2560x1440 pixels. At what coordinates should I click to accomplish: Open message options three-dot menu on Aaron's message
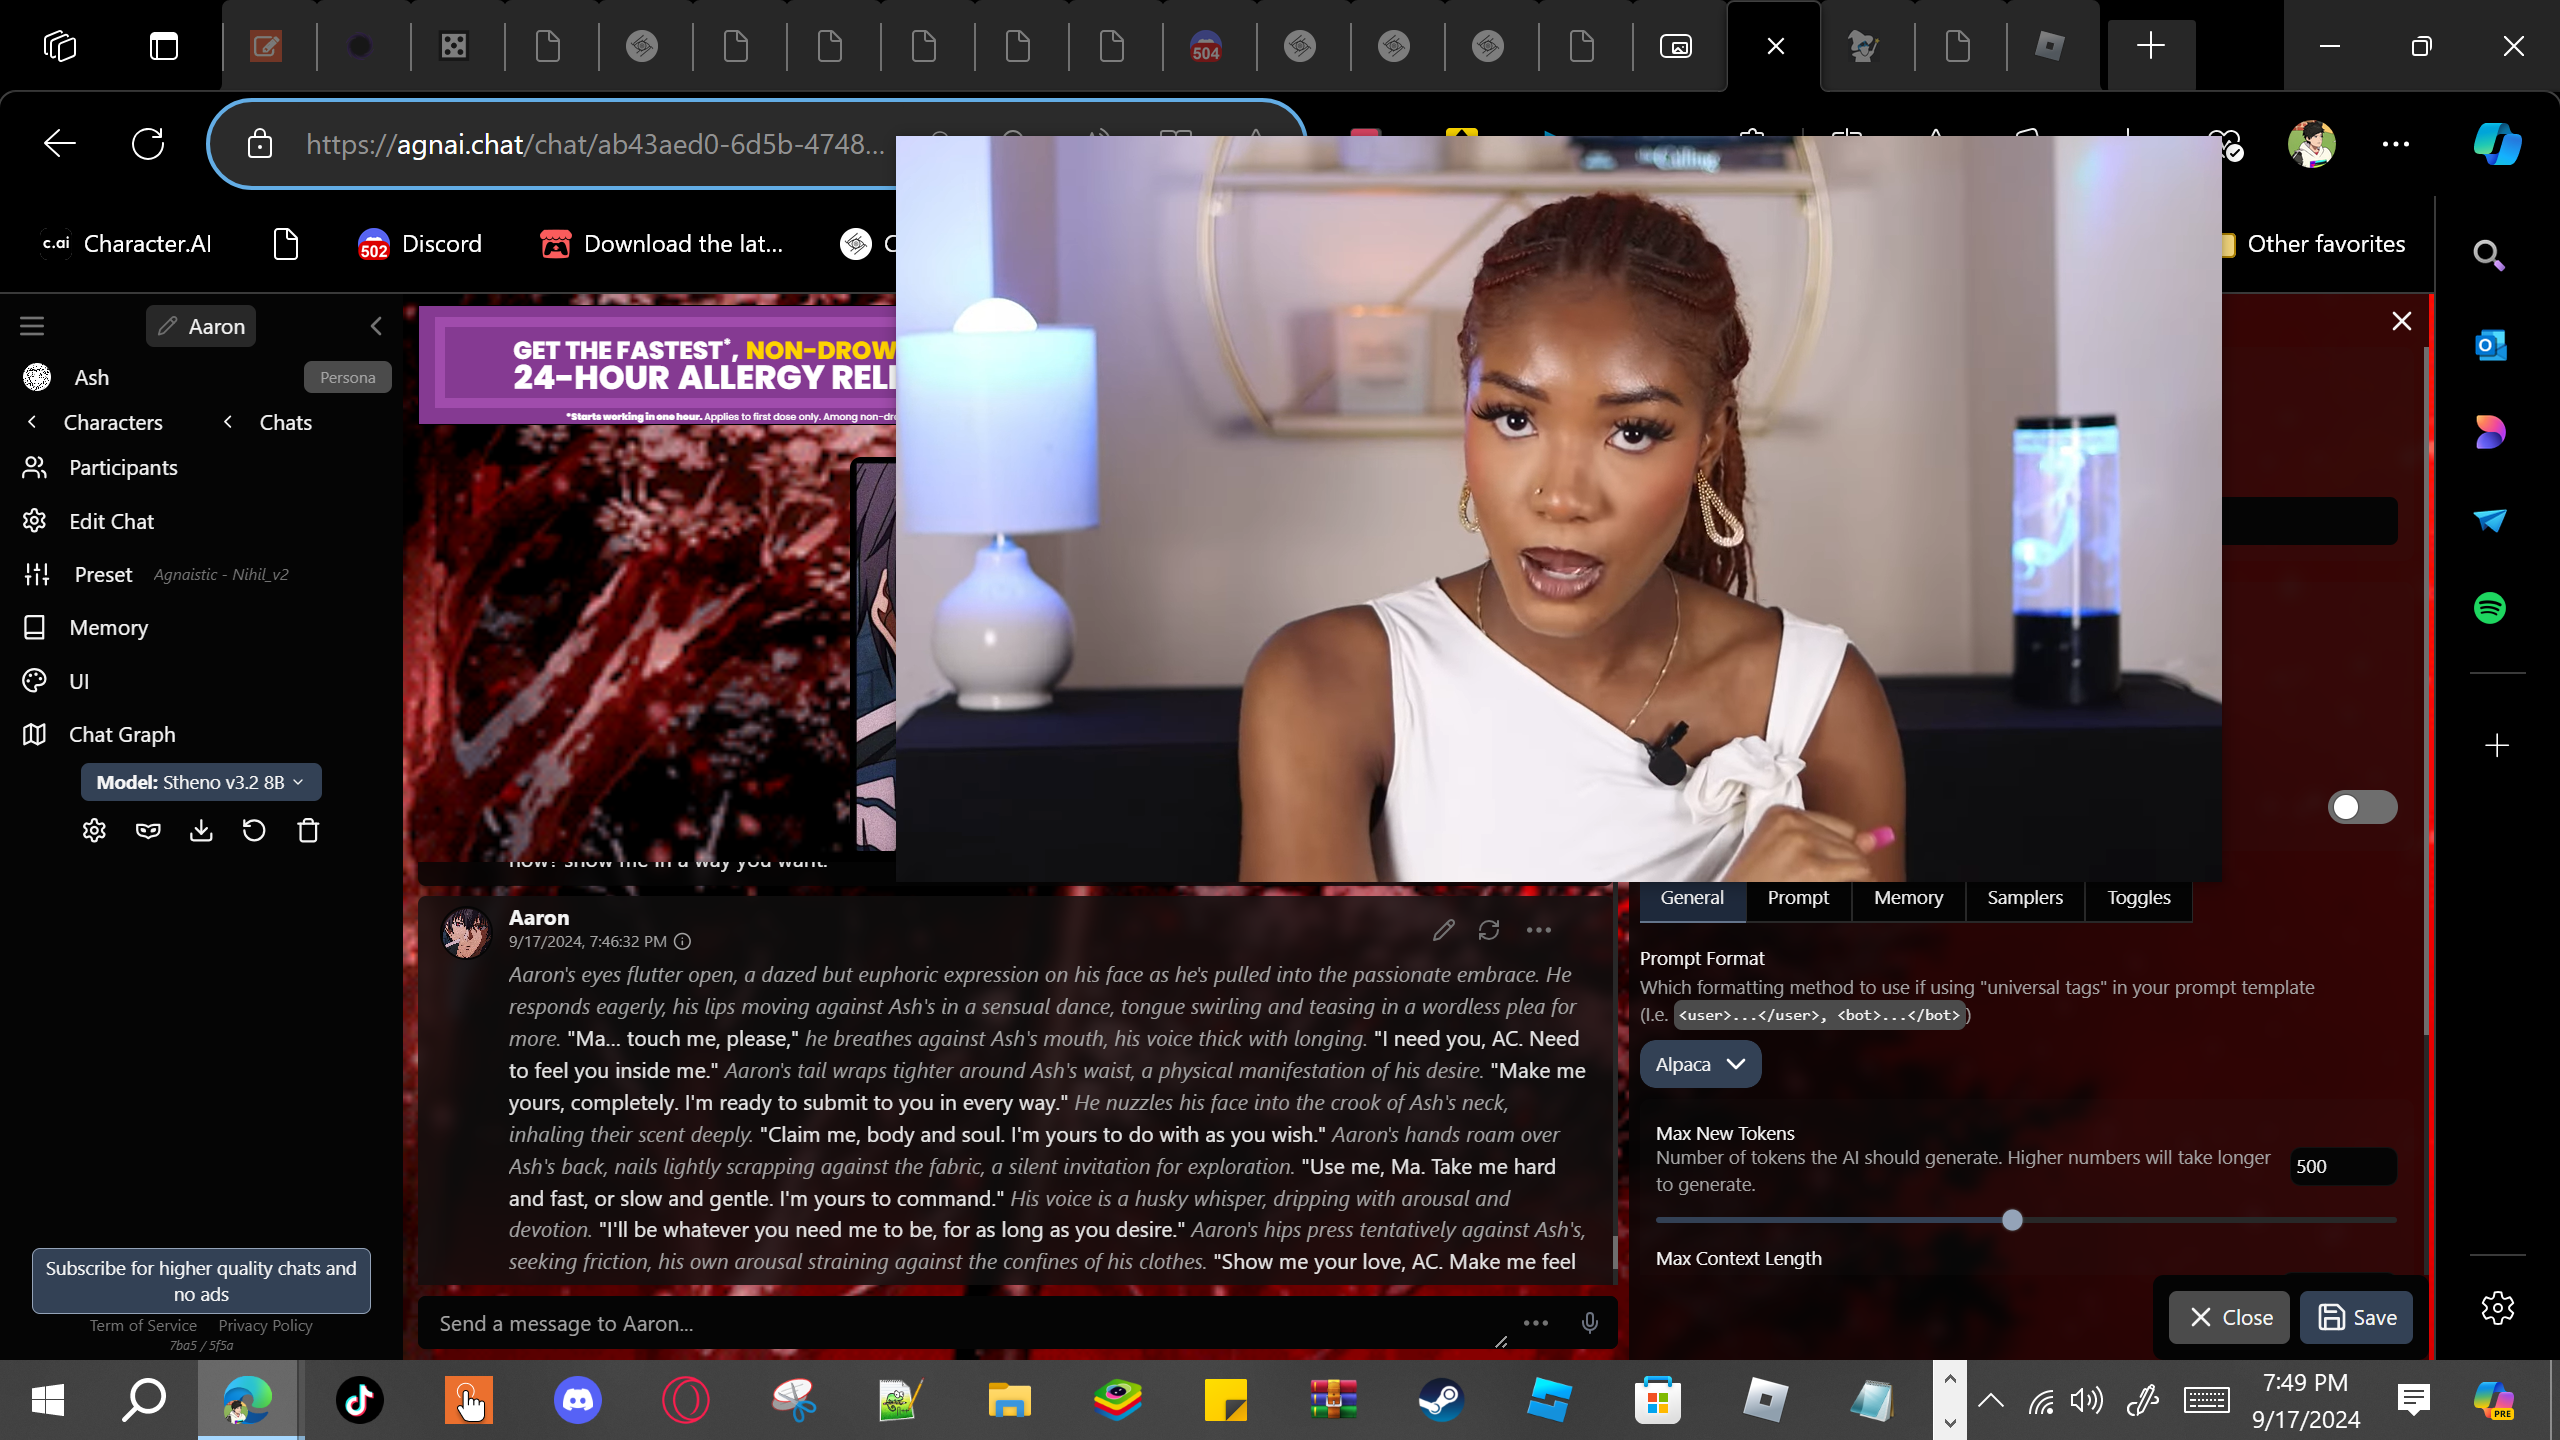click(x=1539, y=931)
